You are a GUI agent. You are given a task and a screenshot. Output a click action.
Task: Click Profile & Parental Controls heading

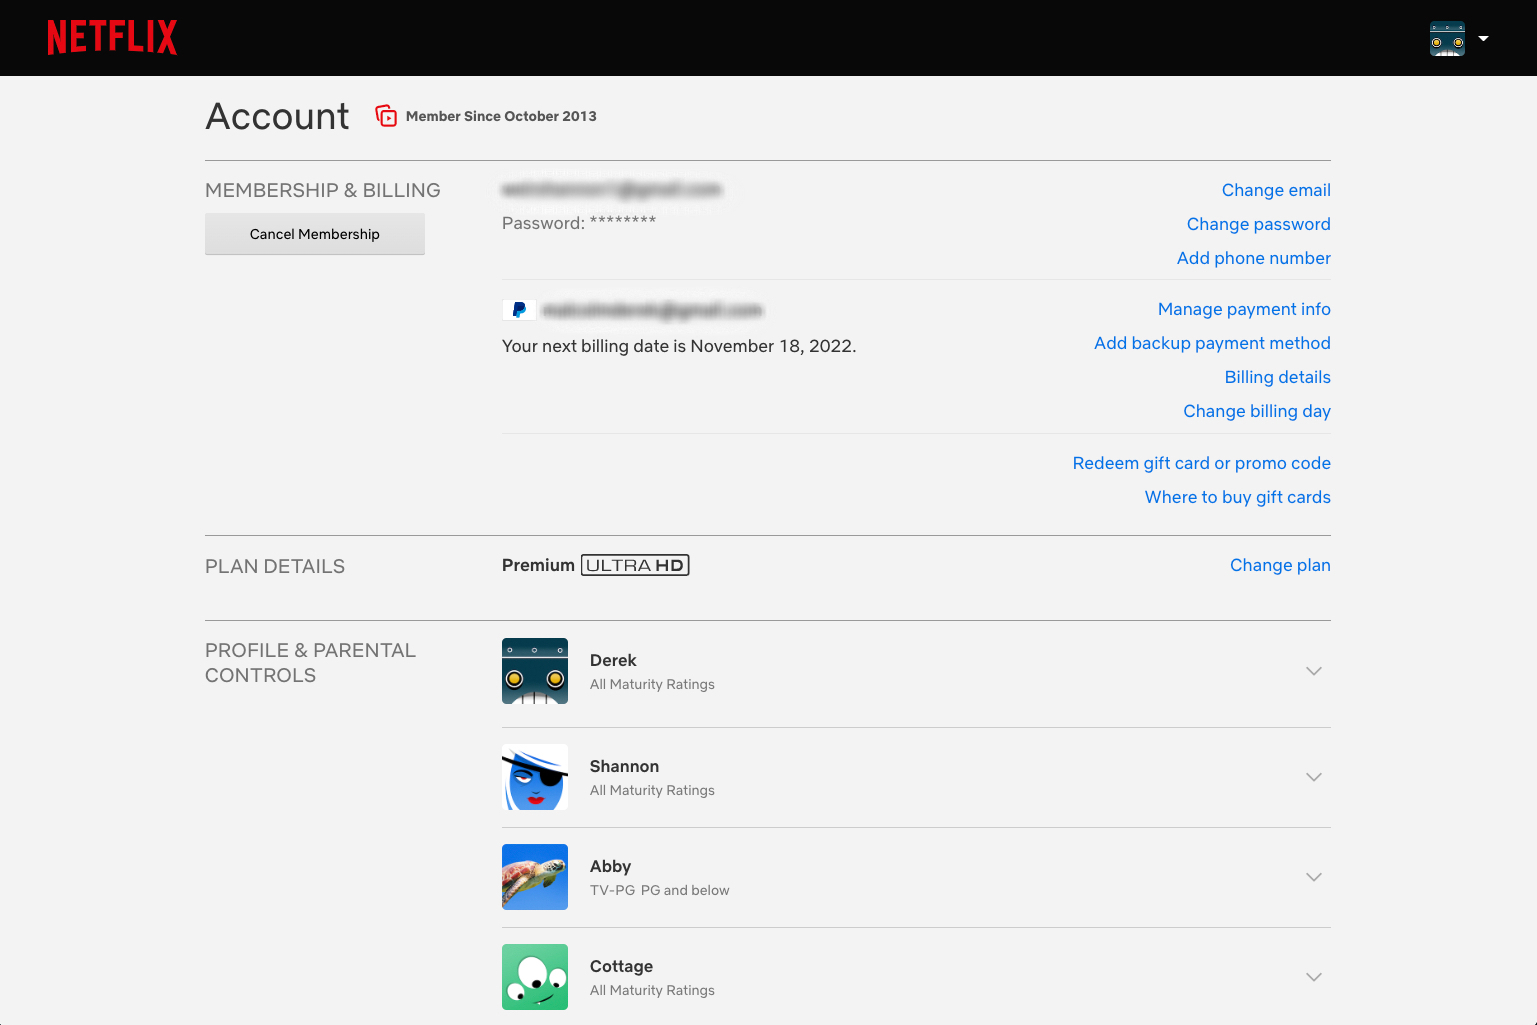[310, 662]
